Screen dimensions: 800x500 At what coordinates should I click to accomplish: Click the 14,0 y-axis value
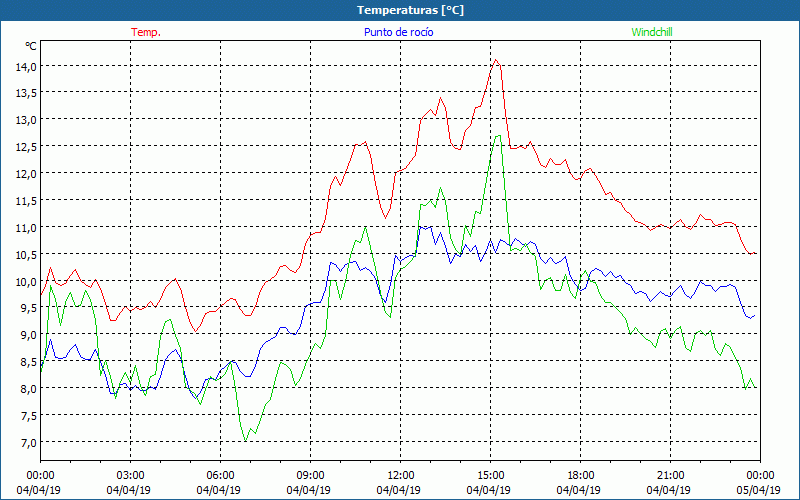point(26,66)
